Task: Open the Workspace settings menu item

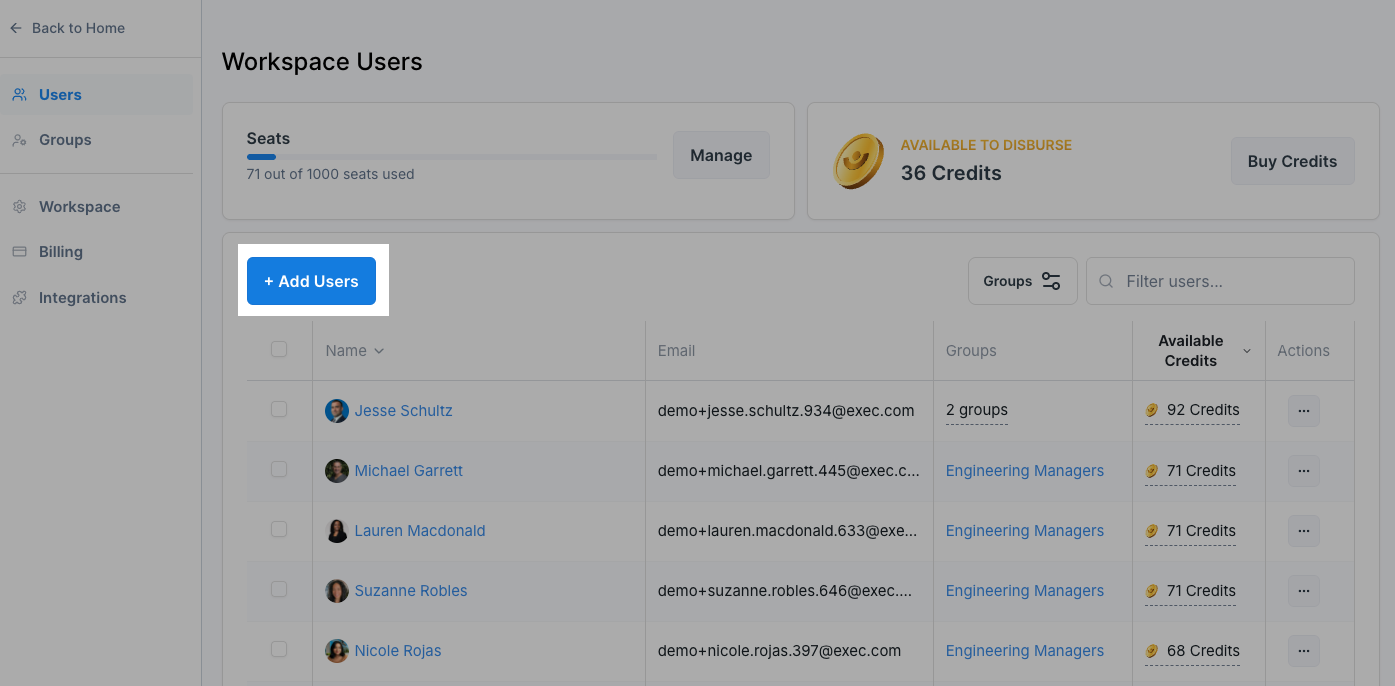Action: 97,207
